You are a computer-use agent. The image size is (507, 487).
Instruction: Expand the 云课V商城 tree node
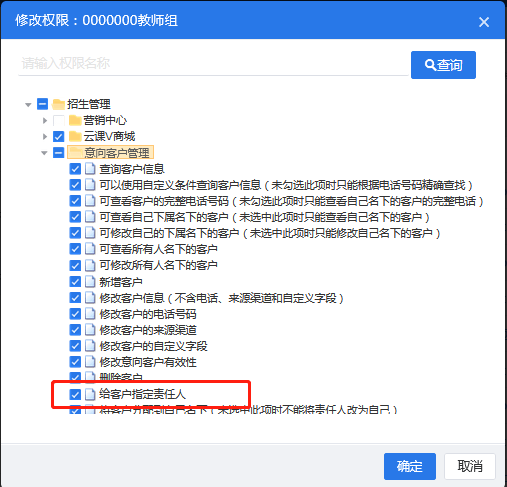click(45, 136)
